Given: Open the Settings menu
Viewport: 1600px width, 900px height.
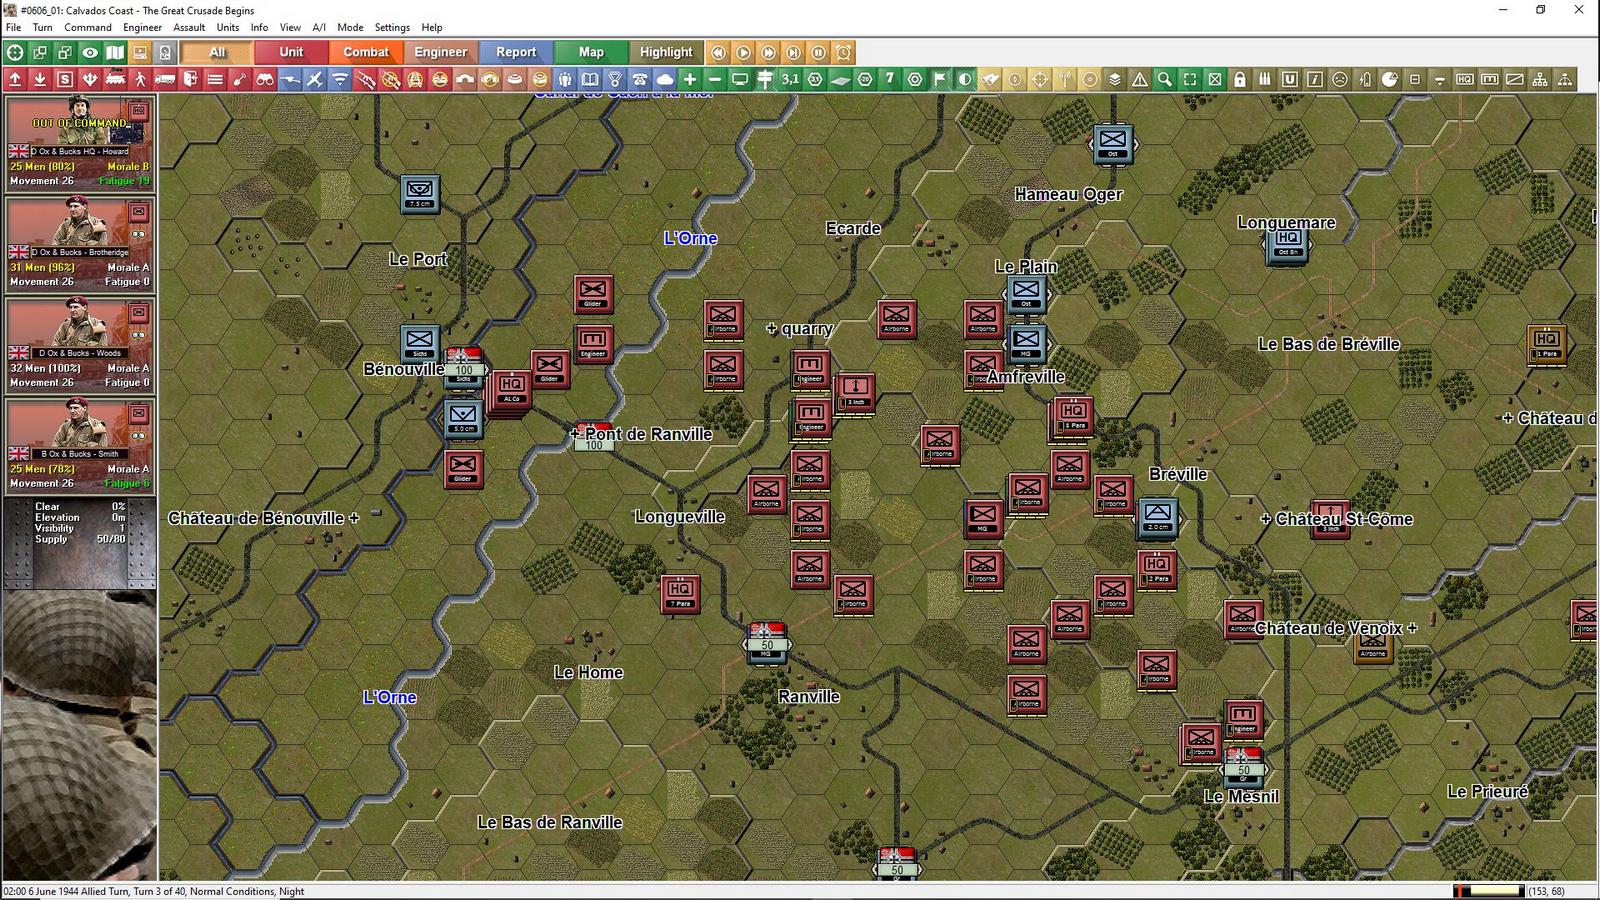Looking at the screenshot, I should click(x=392, y=27).
